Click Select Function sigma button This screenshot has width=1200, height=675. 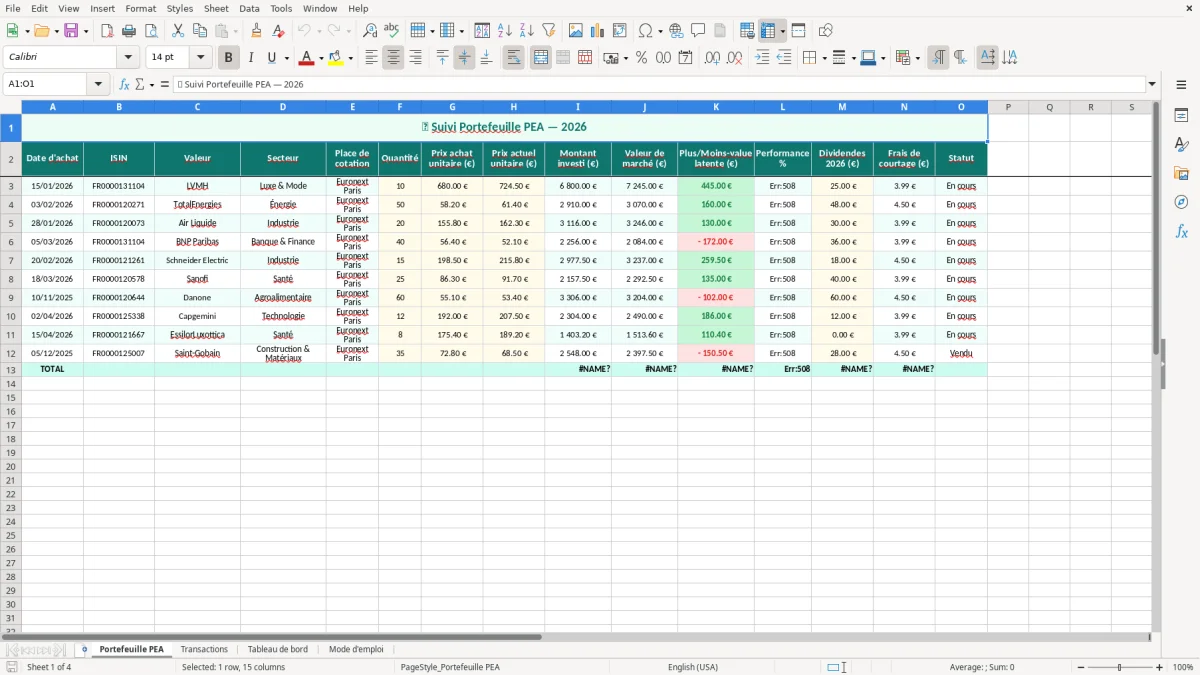[x=139, y=84]
